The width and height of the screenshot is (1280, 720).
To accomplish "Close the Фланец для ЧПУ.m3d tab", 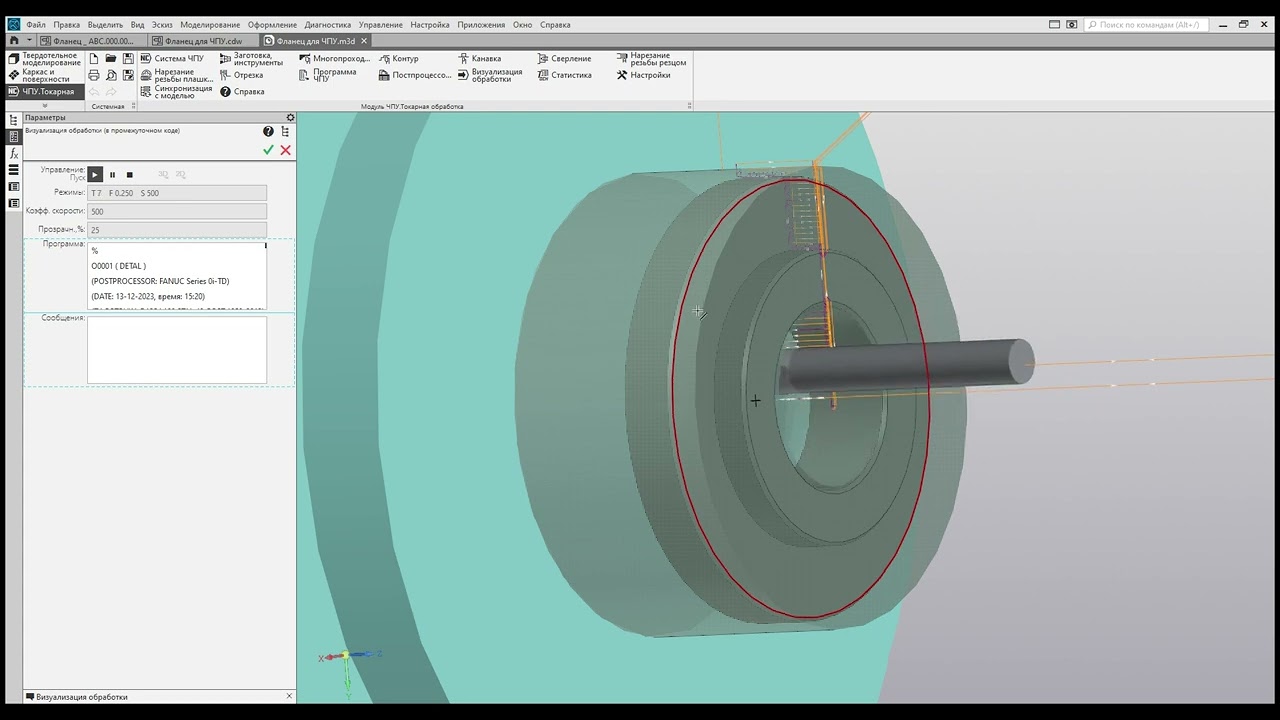I will coord(364,41).
